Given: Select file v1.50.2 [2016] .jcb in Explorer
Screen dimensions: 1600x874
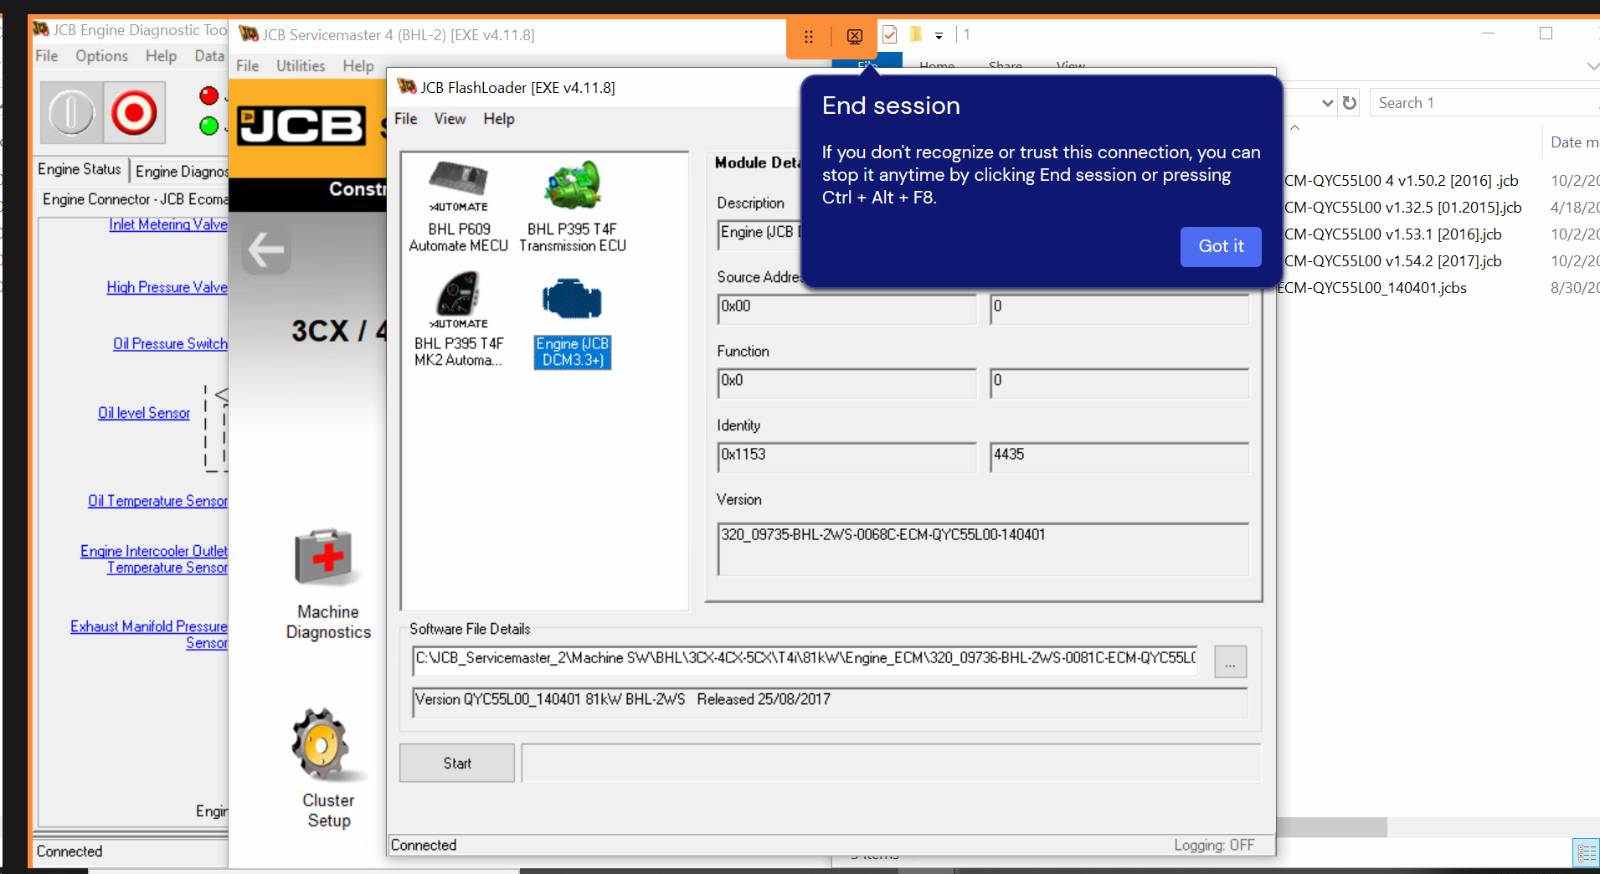Looking at the screenshot, I should click(x=1400, y=181).
